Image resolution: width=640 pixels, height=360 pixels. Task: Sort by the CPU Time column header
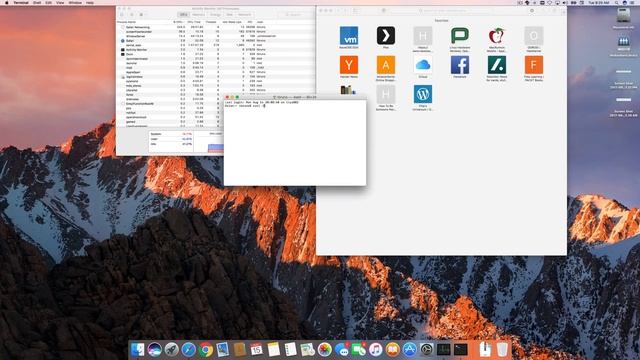[194, 22]
